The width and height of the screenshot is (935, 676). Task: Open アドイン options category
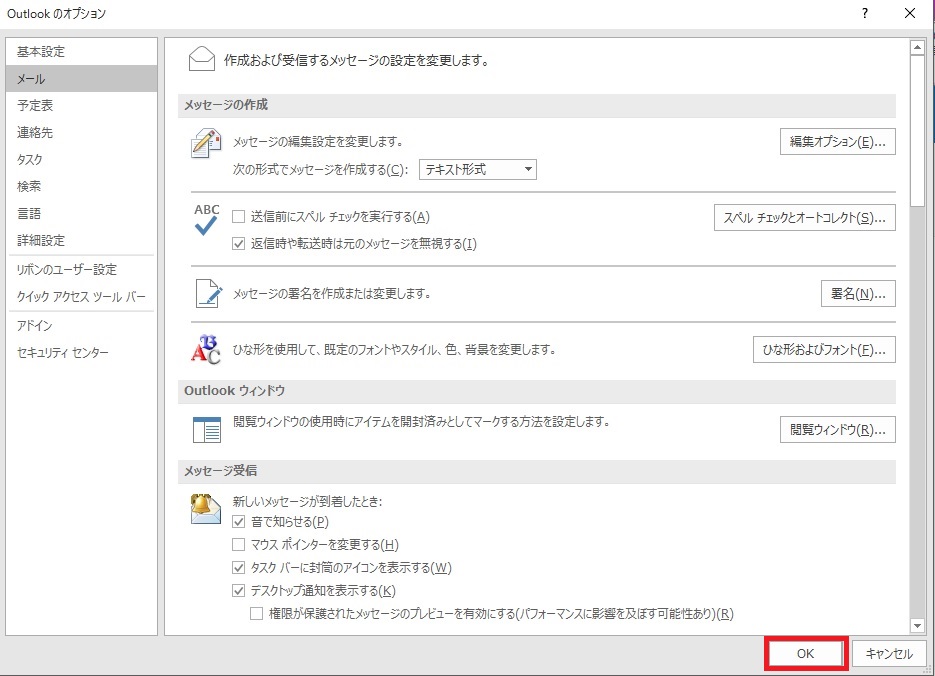coord(82,325)
